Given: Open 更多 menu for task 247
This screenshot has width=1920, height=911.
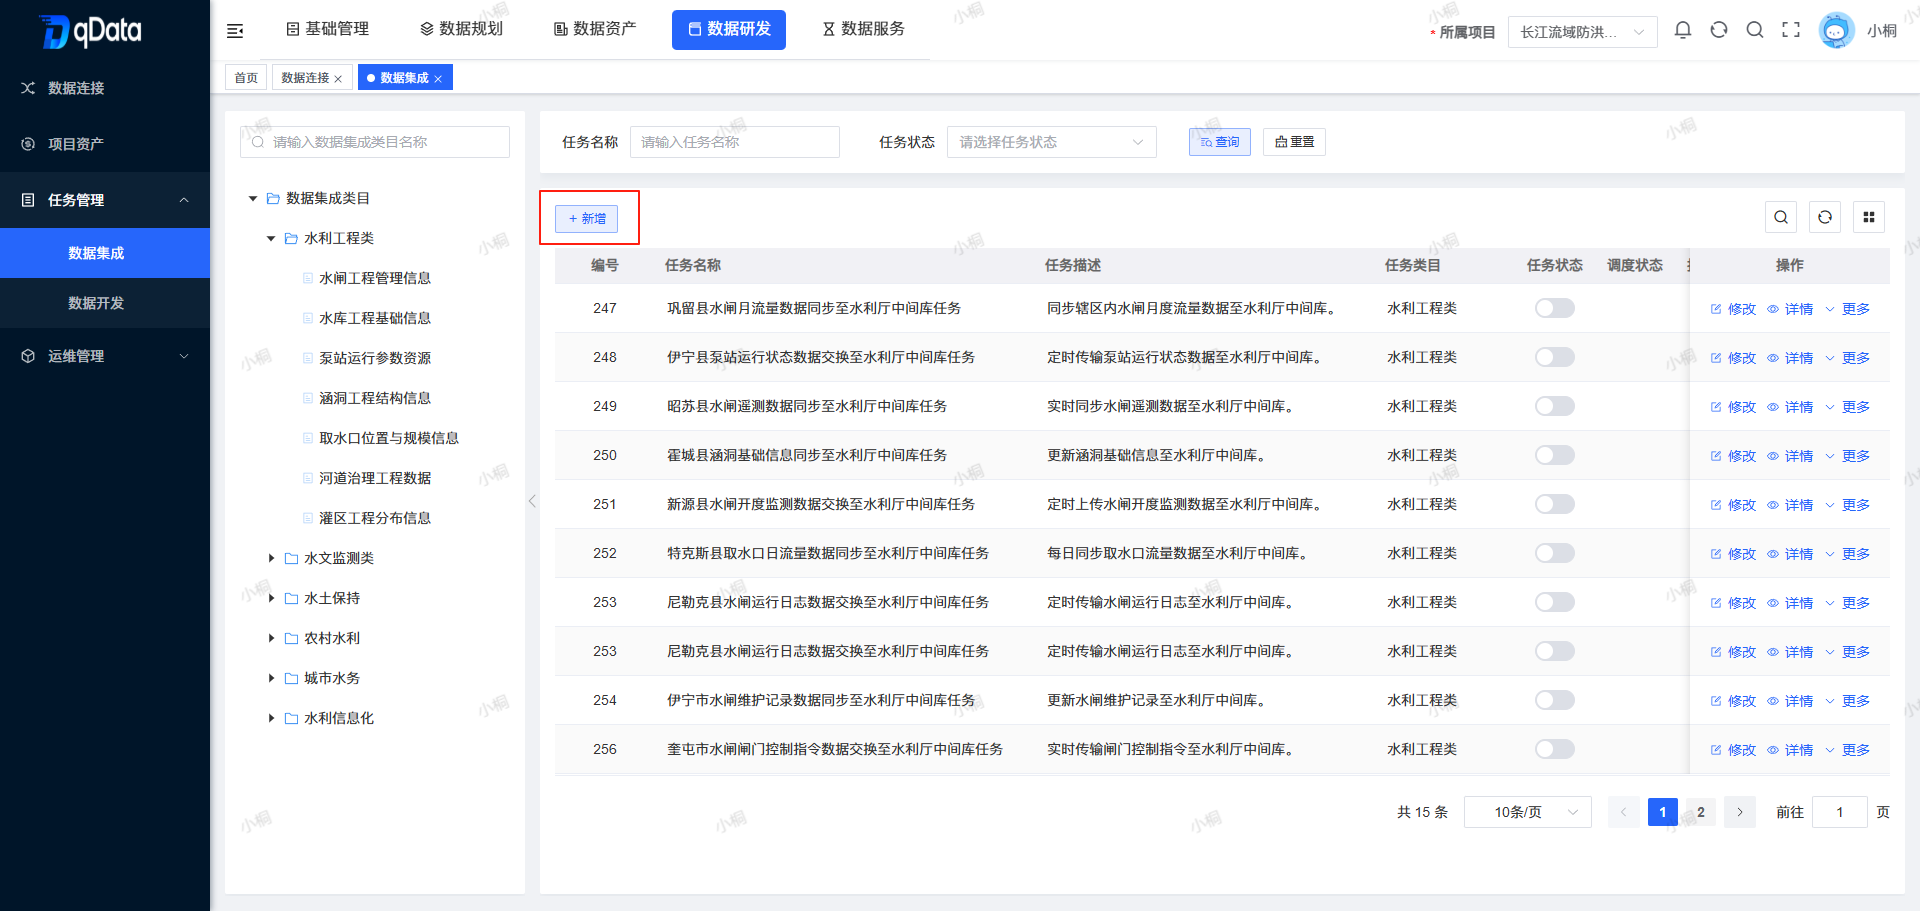Looking at the screenshot, I should (x=1847, y=309).
